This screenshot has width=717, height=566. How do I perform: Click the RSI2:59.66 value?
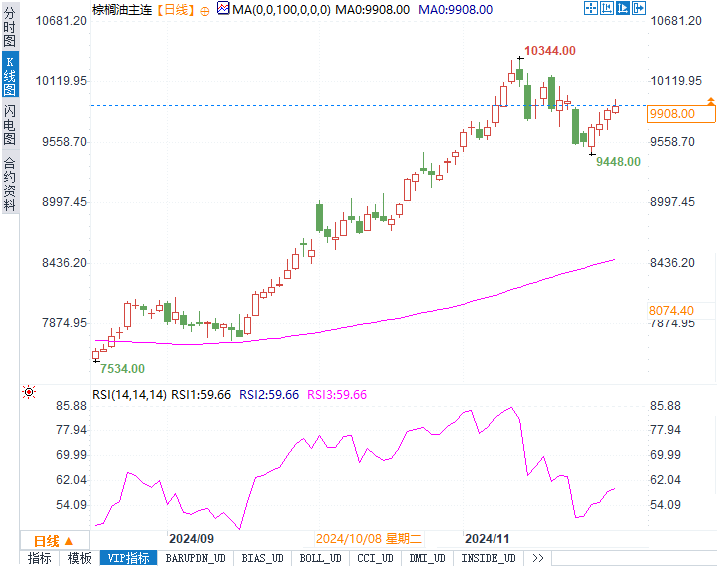point(269,395)
